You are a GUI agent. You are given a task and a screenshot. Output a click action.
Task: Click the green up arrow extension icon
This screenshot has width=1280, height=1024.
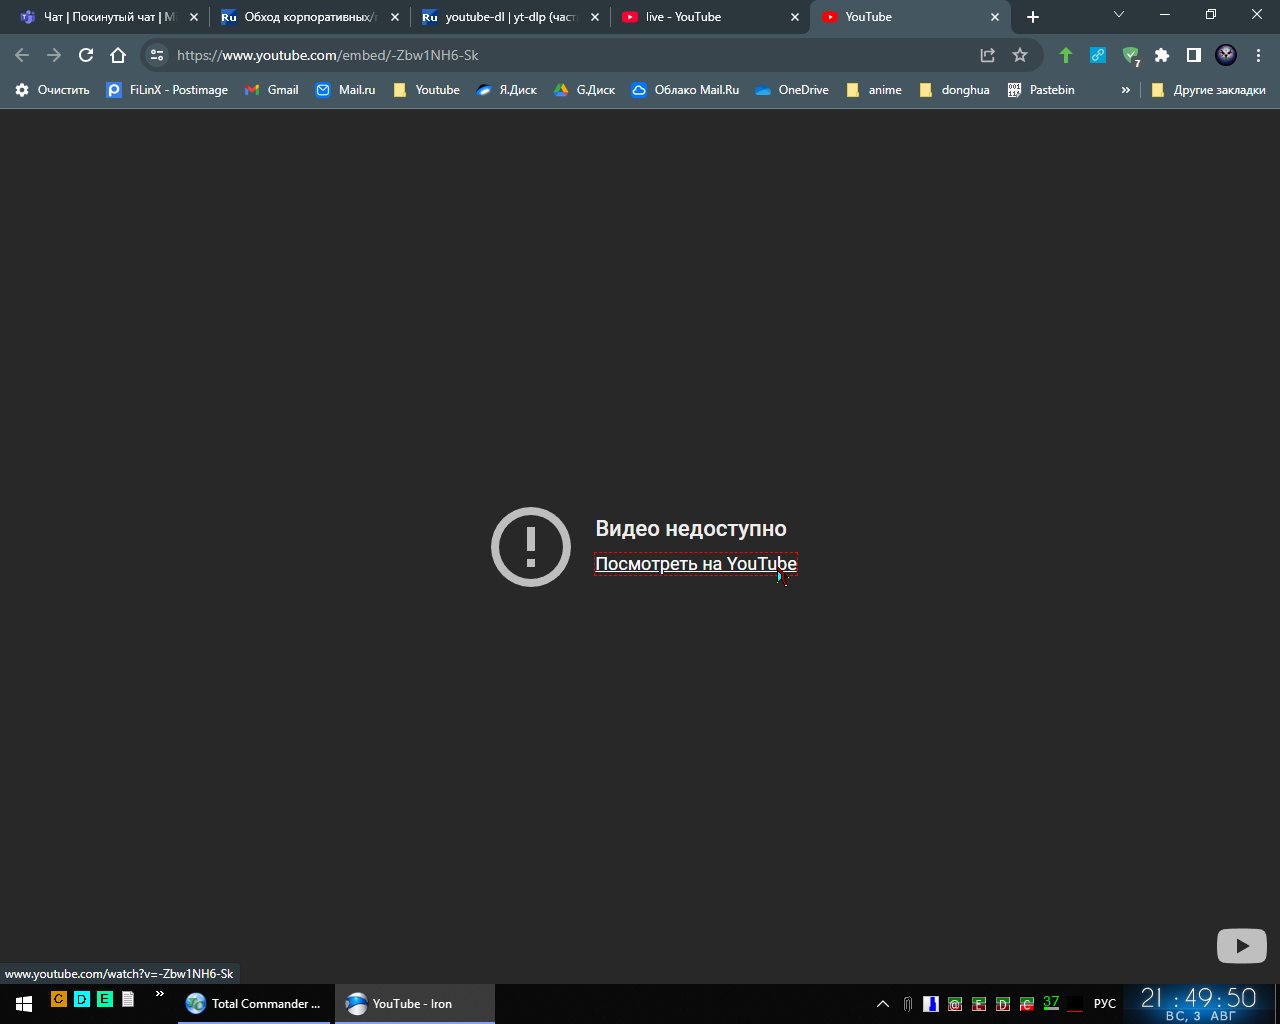click(x=1066, y=55)
